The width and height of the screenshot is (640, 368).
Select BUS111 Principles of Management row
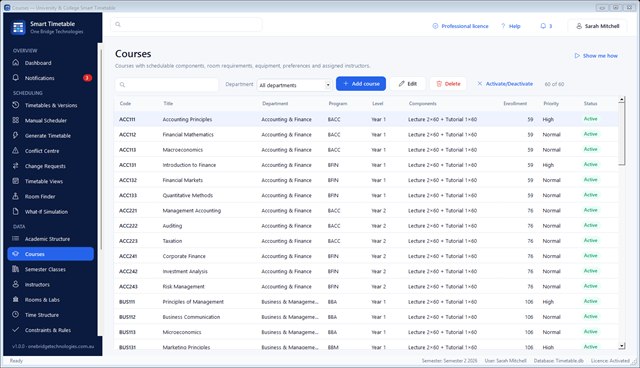pyautogui.click(x=366, y=301)
